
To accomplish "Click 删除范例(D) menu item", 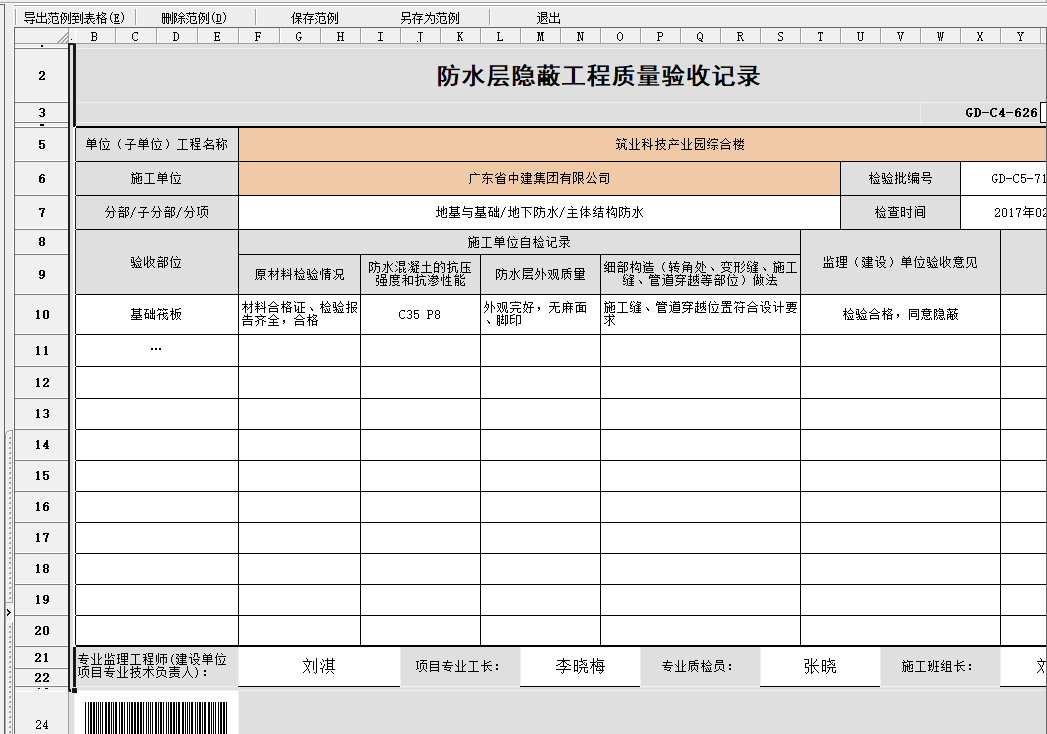I will pyautogui.click(x=194, y=18).
